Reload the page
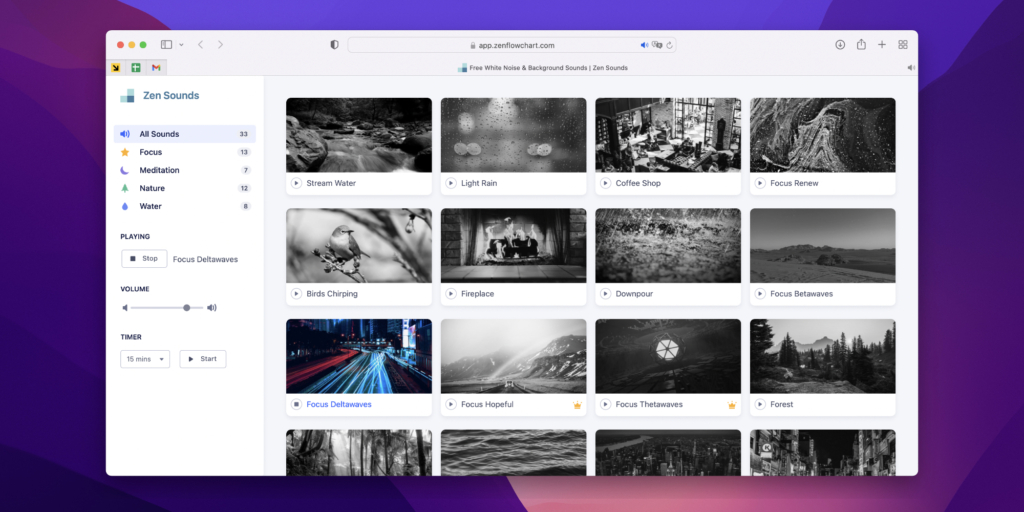1024x512 pixels. (x=669, y=46)
